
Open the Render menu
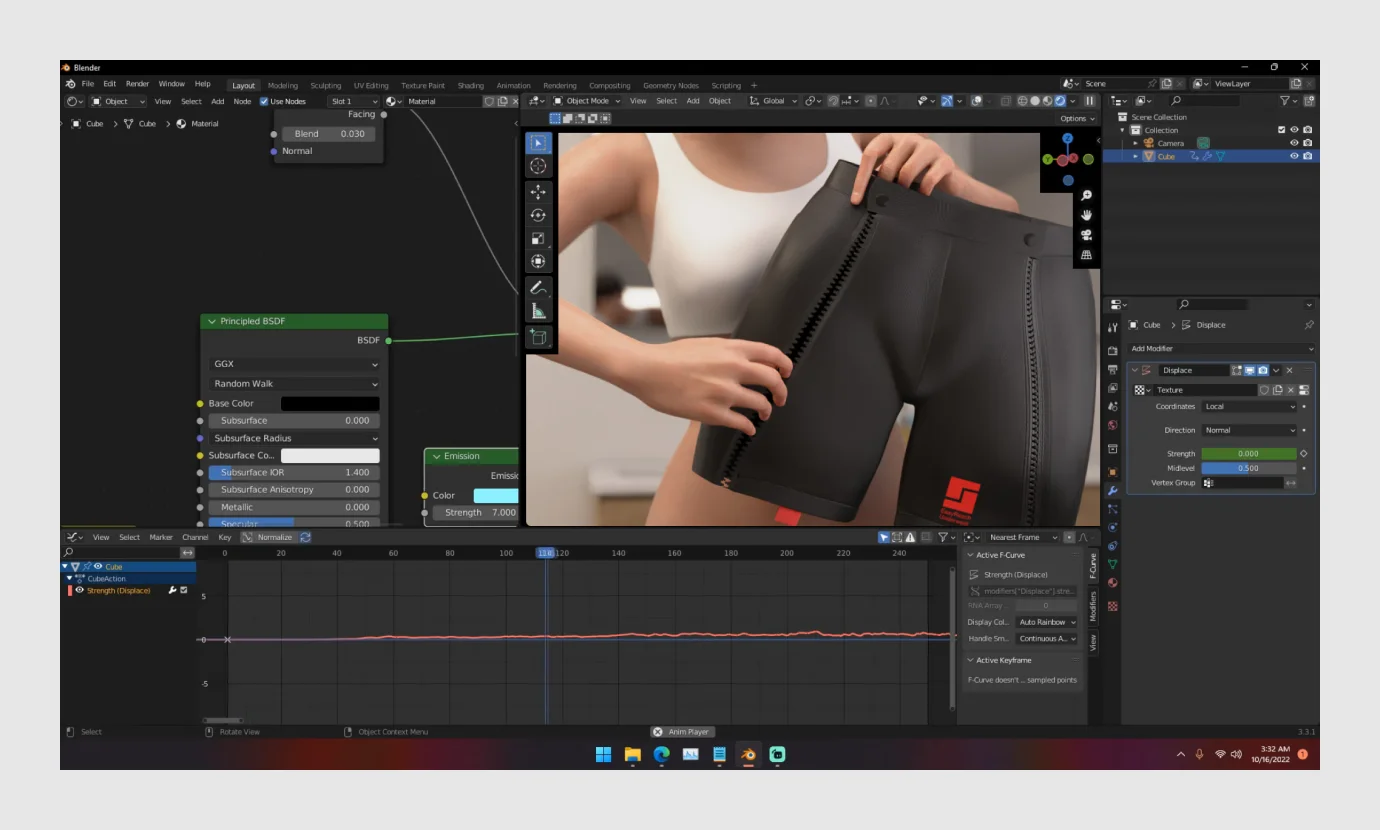click(x=137, y=84)
